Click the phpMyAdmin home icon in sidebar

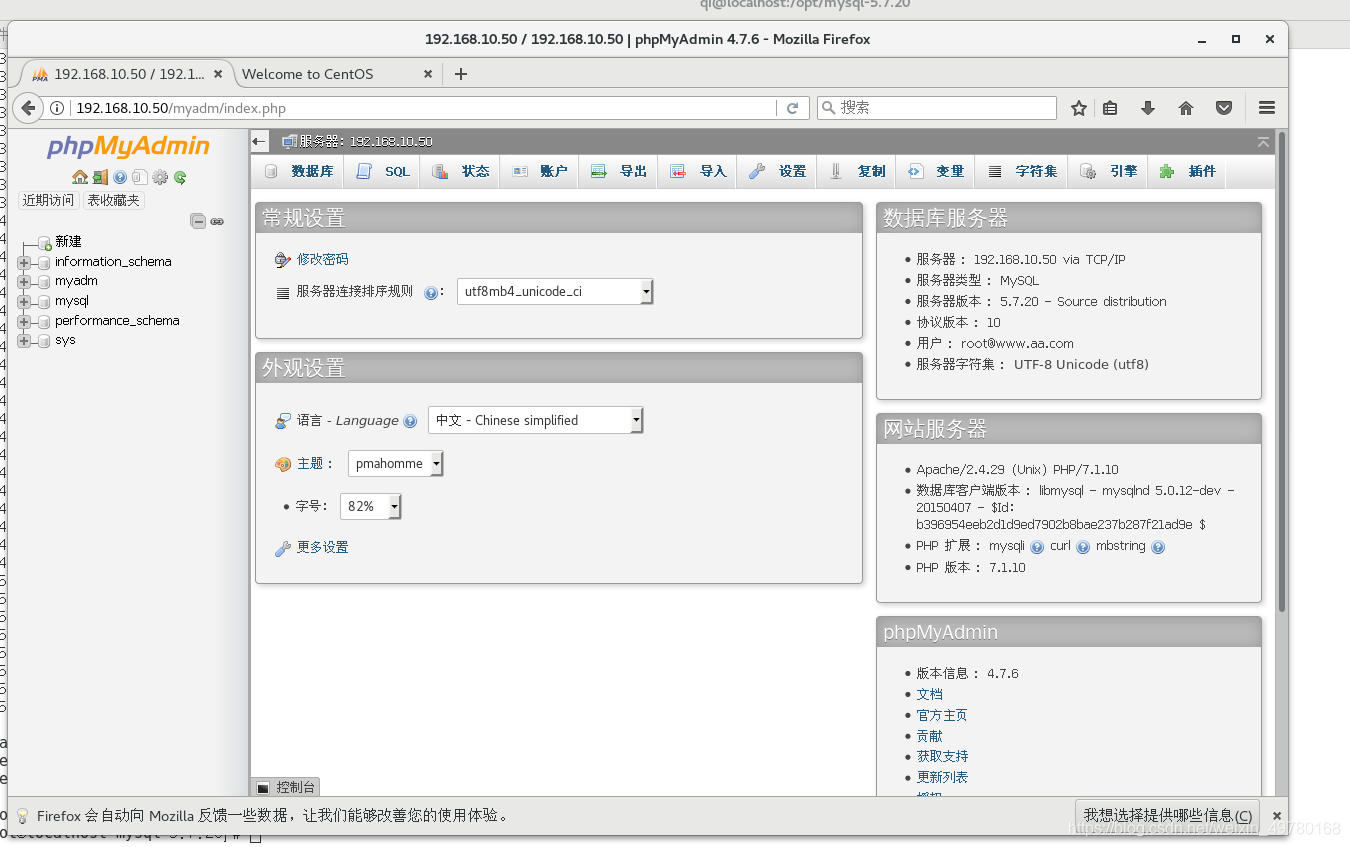pos(79,177)
